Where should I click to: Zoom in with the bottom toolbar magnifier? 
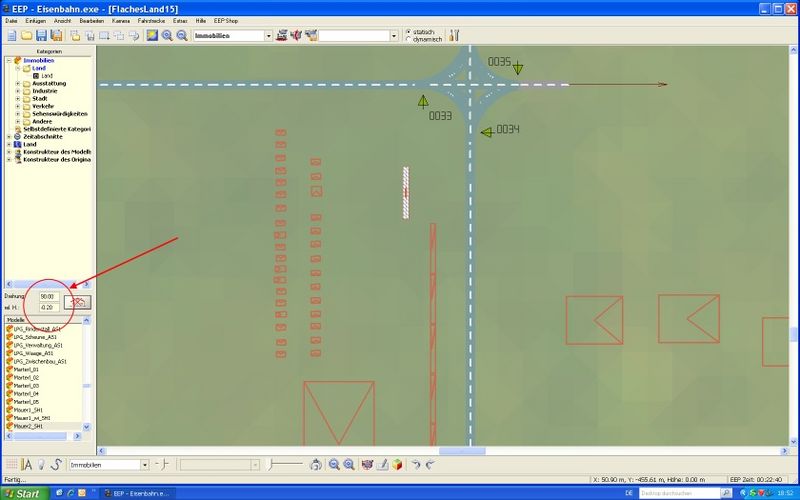click(x=349, y=464)
